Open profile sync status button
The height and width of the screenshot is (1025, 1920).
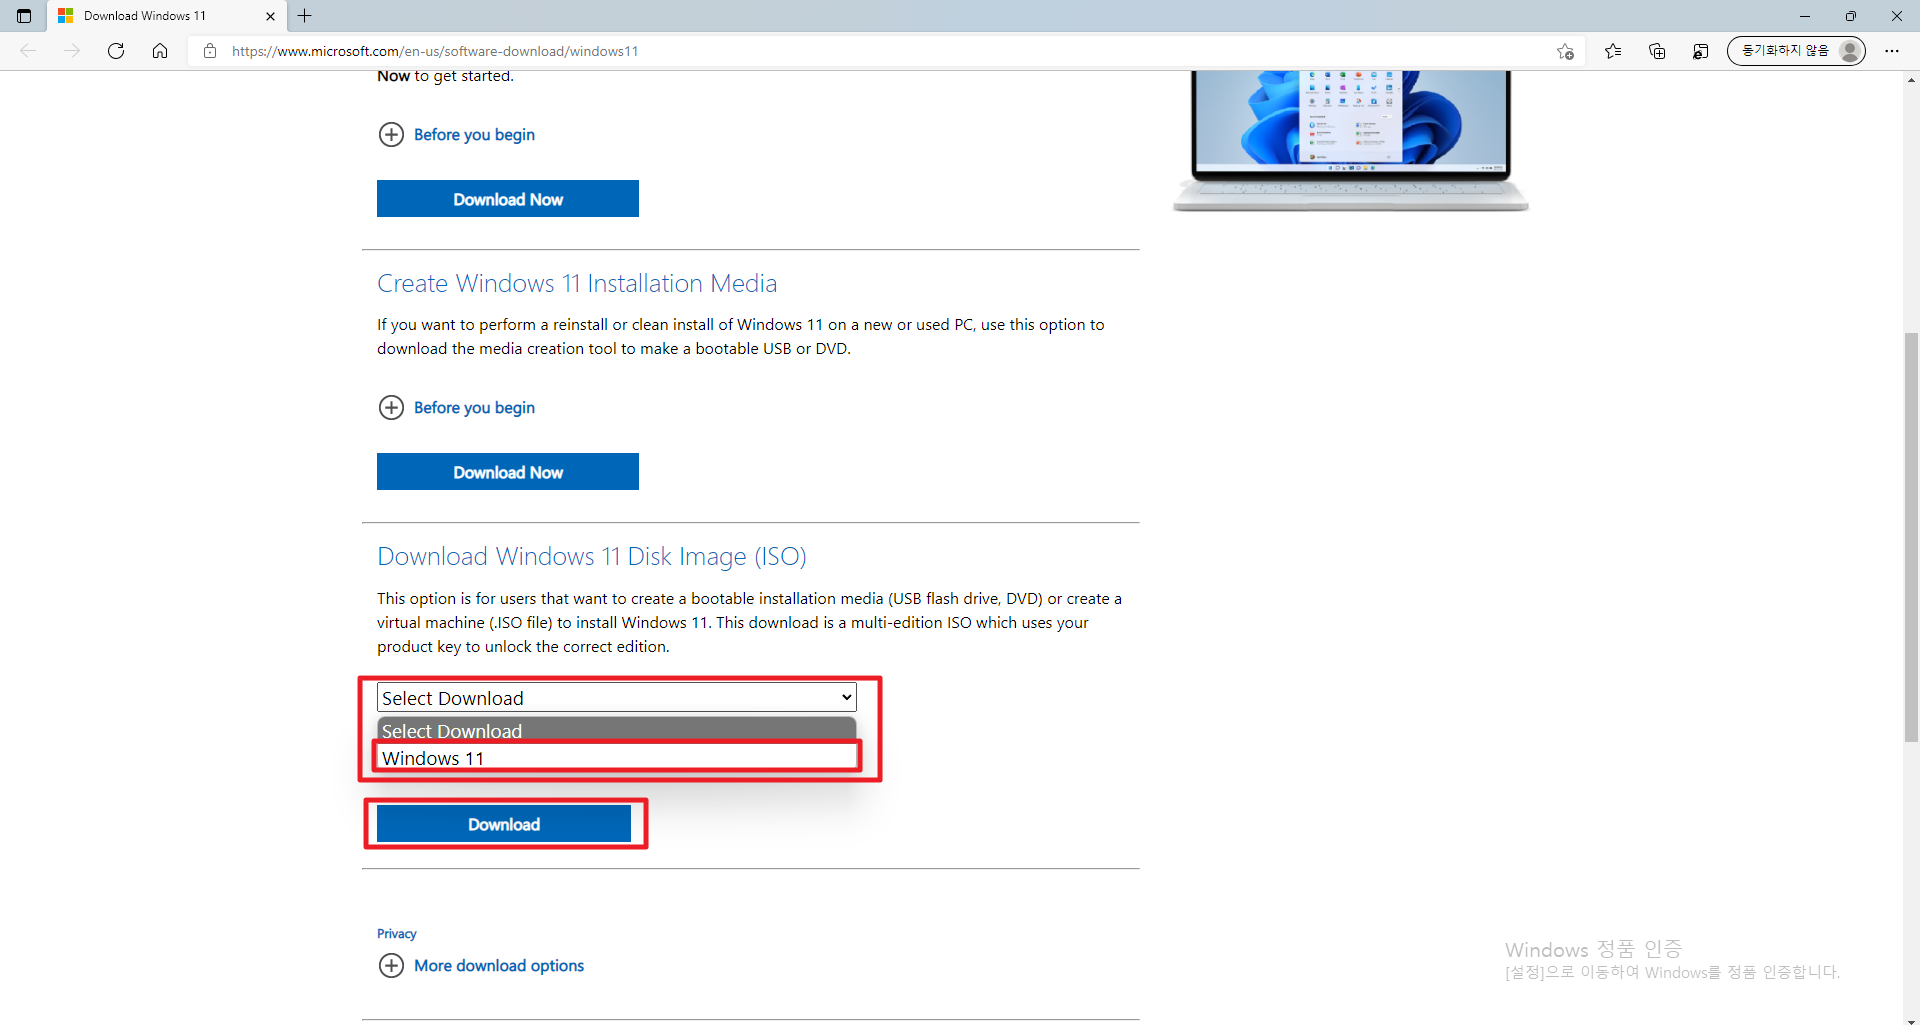1796,51
